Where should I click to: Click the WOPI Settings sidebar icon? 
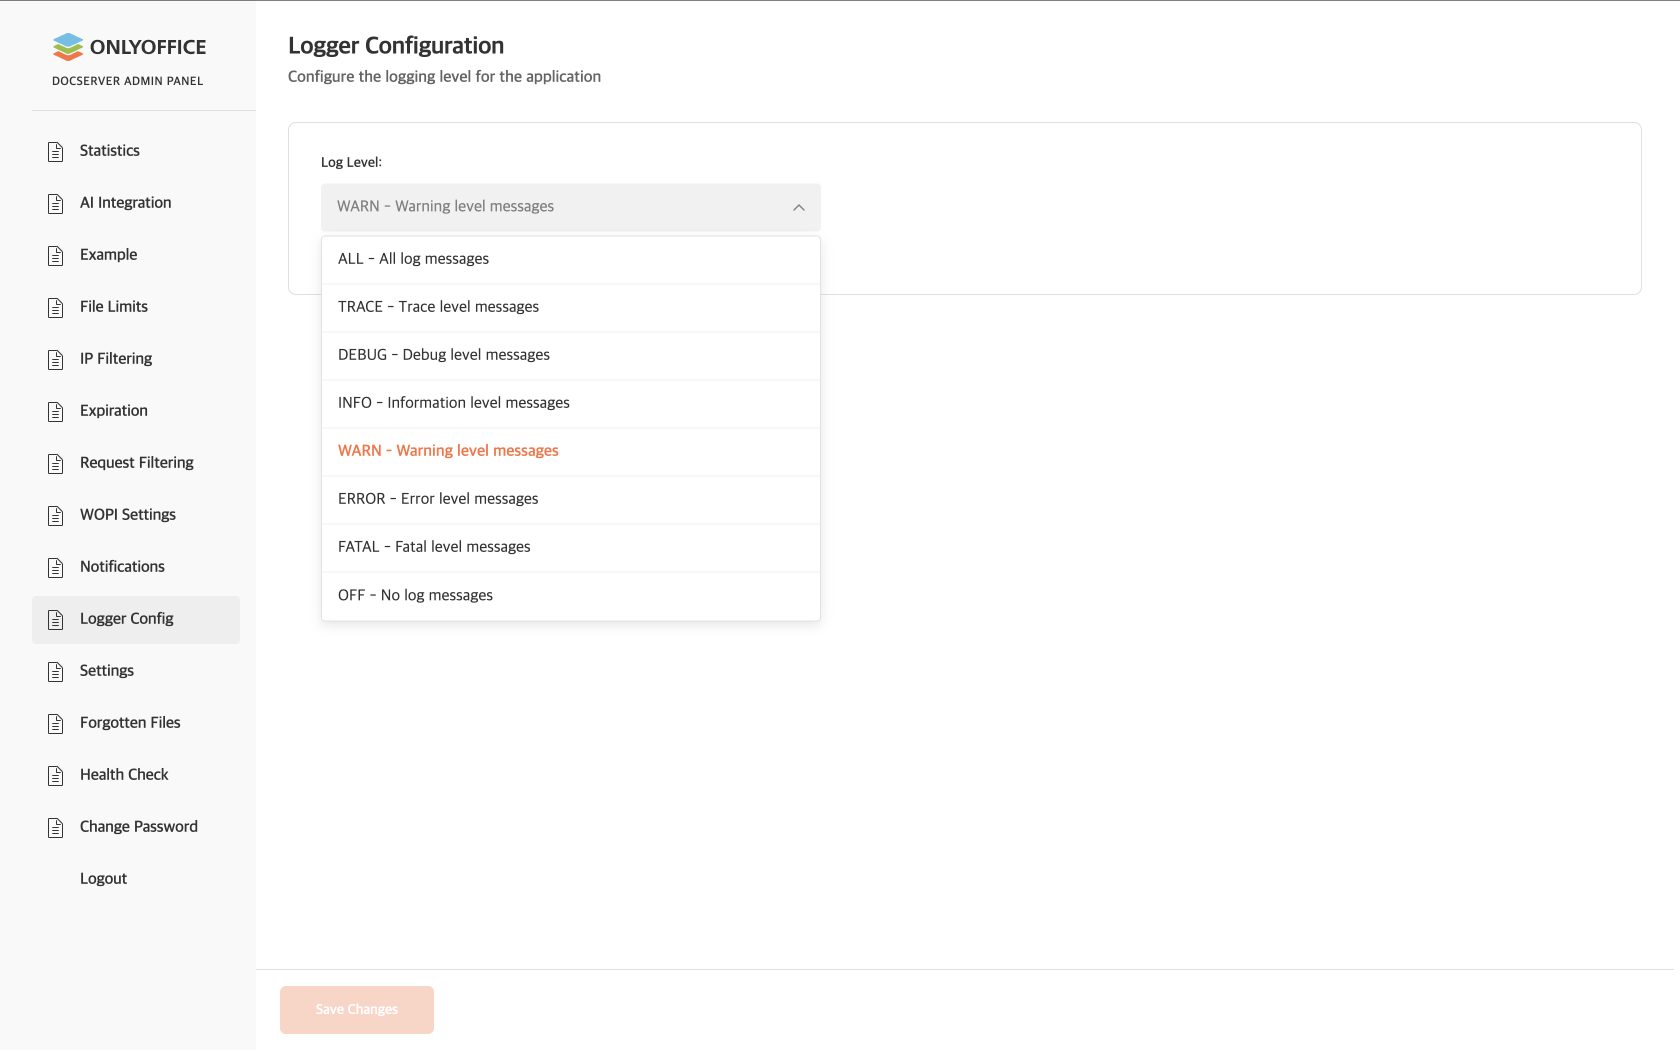pos(56,515)
